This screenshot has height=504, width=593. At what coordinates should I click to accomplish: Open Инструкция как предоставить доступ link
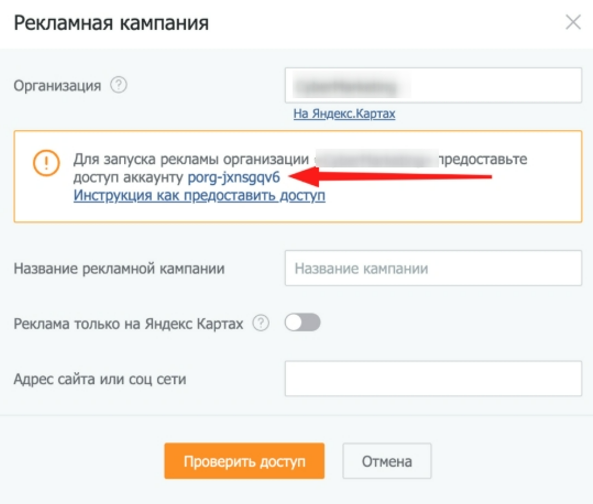199,195
